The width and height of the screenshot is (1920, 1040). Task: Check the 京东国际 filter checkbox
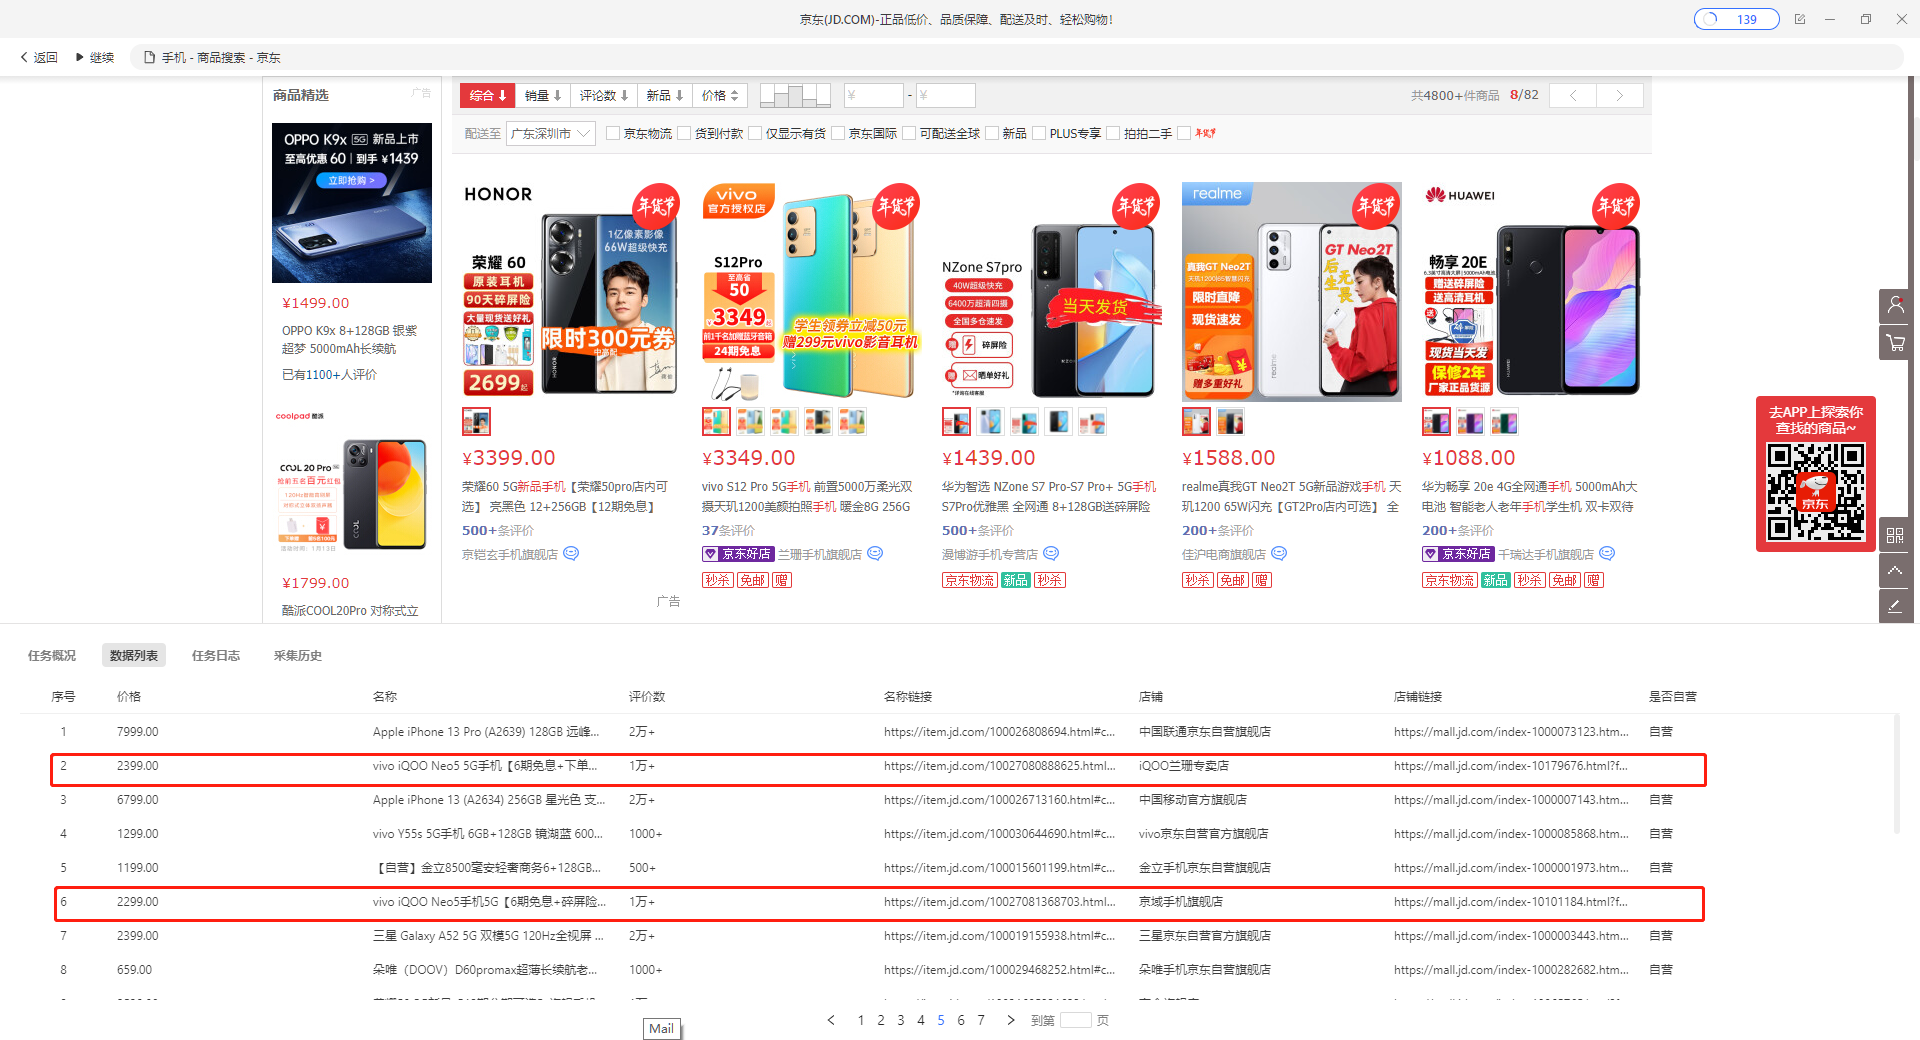(838, 133)
